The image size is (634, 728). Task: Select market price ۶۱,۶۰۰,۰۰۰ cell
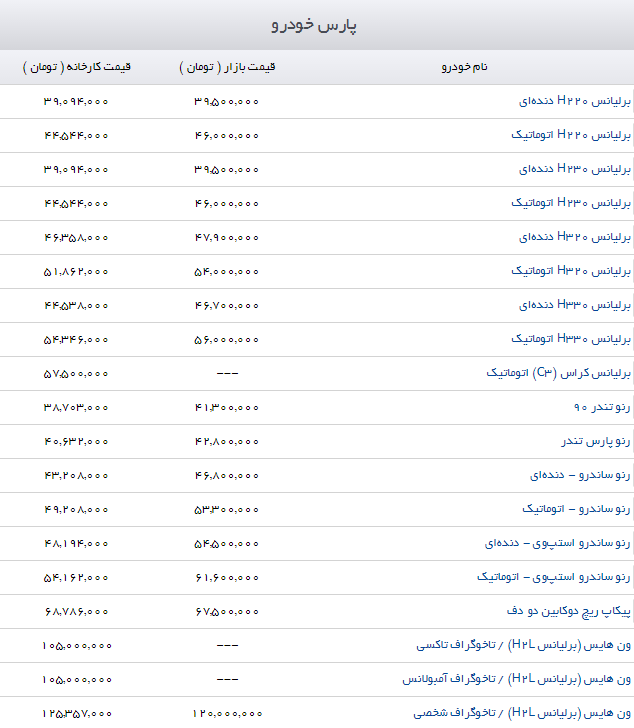click(x=226, y=578)
